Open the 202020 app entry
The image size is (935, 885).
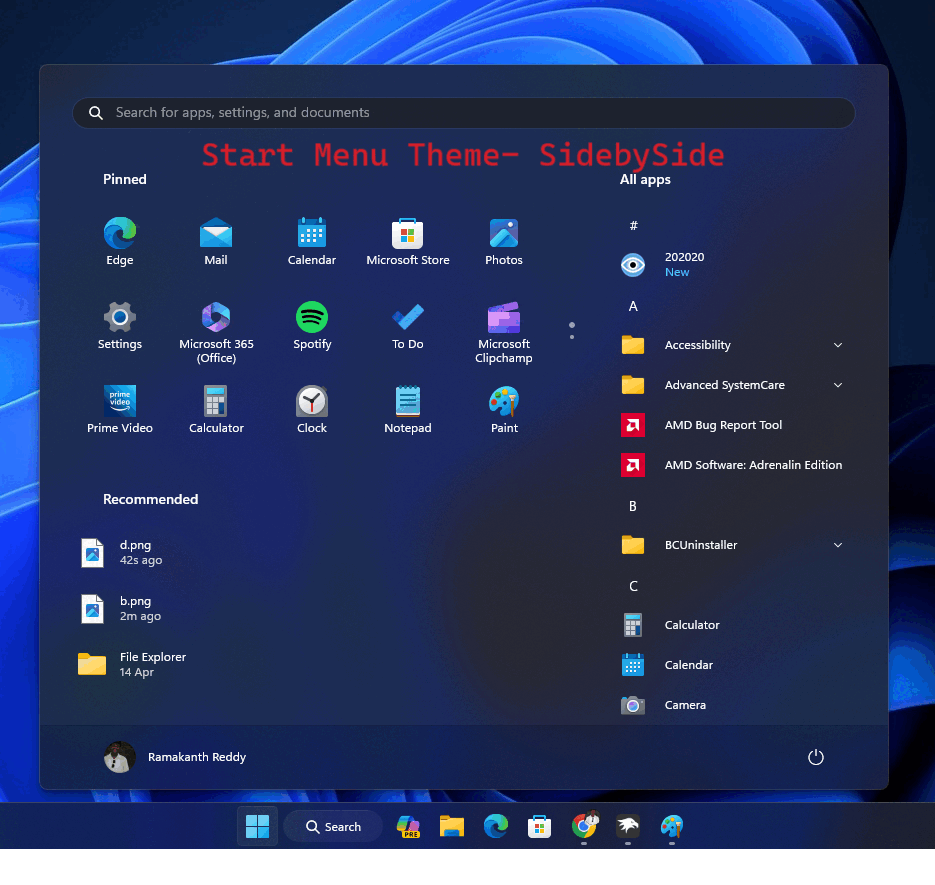(x=684, y=264)
